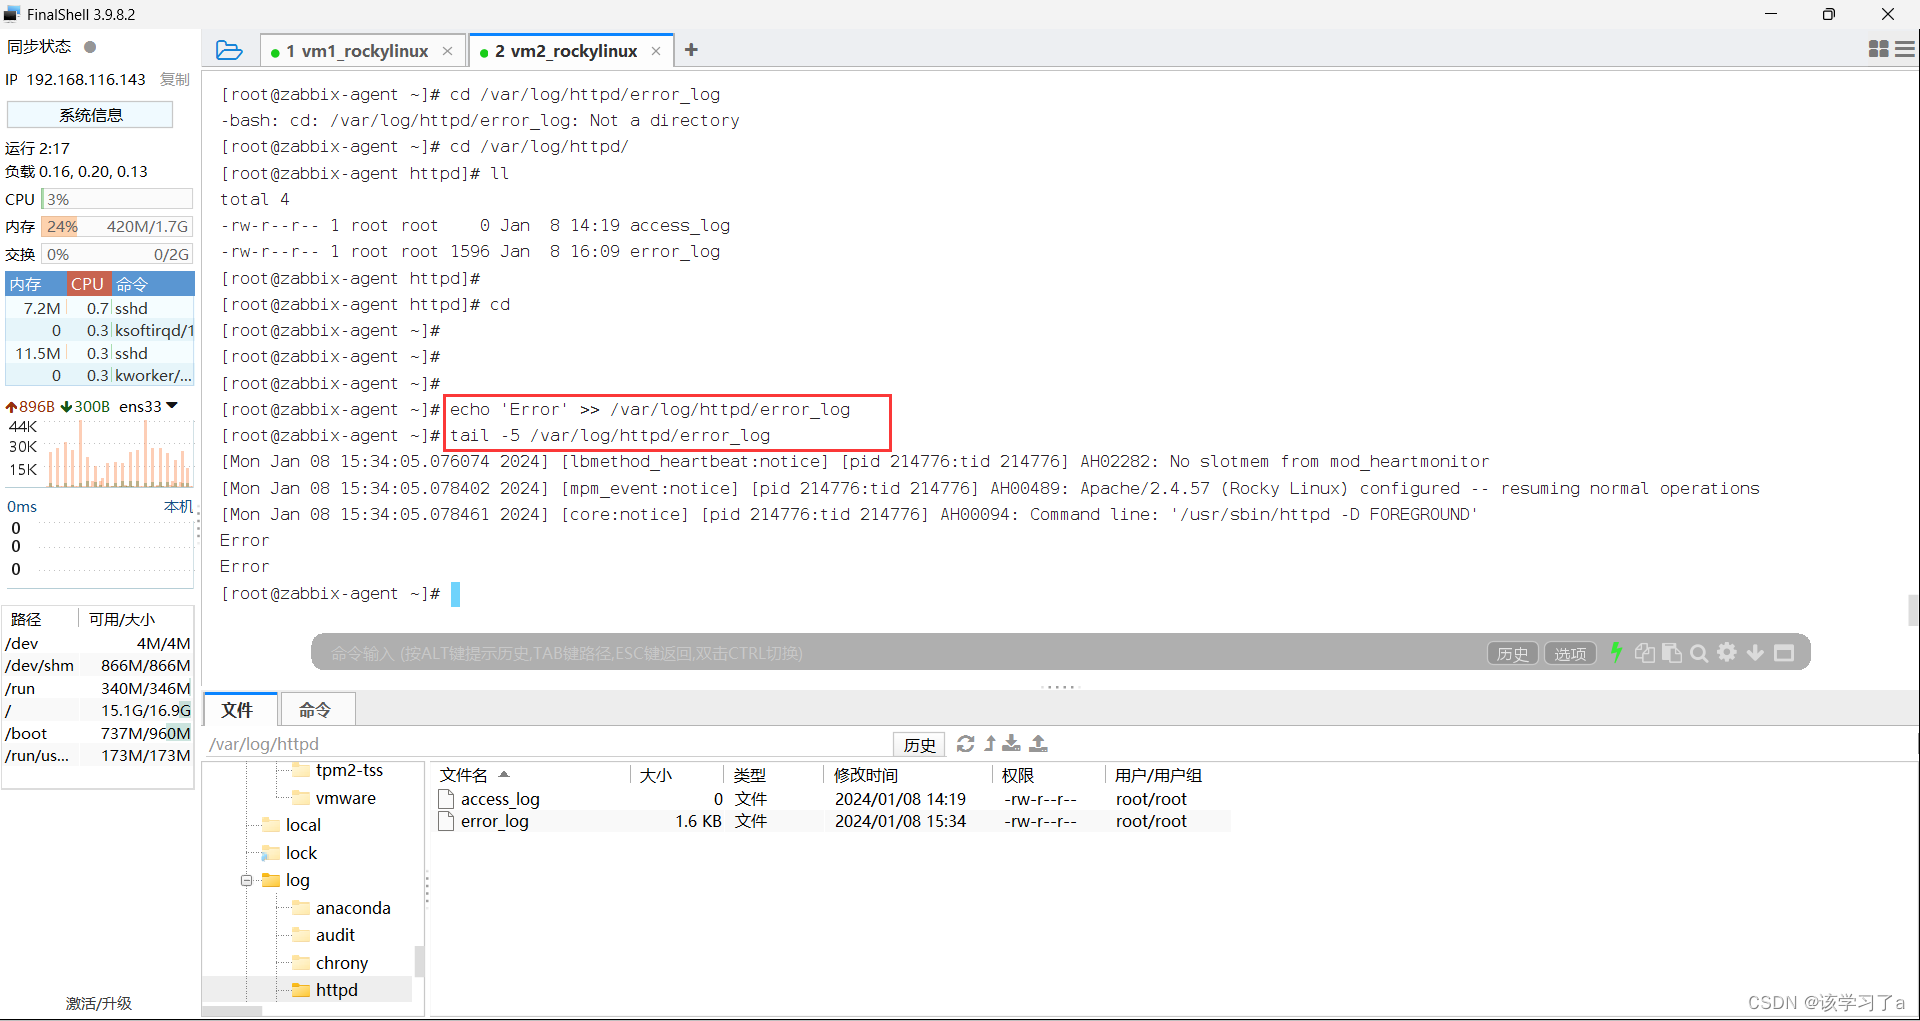Open the hamburger menu at top right
This screenshot has width=1920, height=1021.
tap(1905, 49)
